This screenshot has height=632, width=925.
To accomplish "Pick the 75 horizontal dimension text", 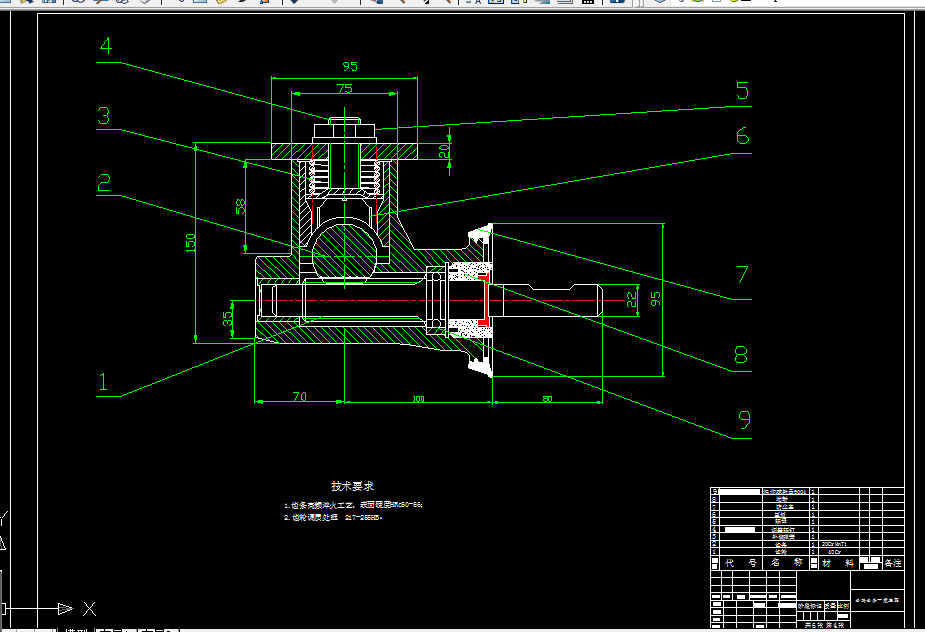I will [x=345, y=89].
